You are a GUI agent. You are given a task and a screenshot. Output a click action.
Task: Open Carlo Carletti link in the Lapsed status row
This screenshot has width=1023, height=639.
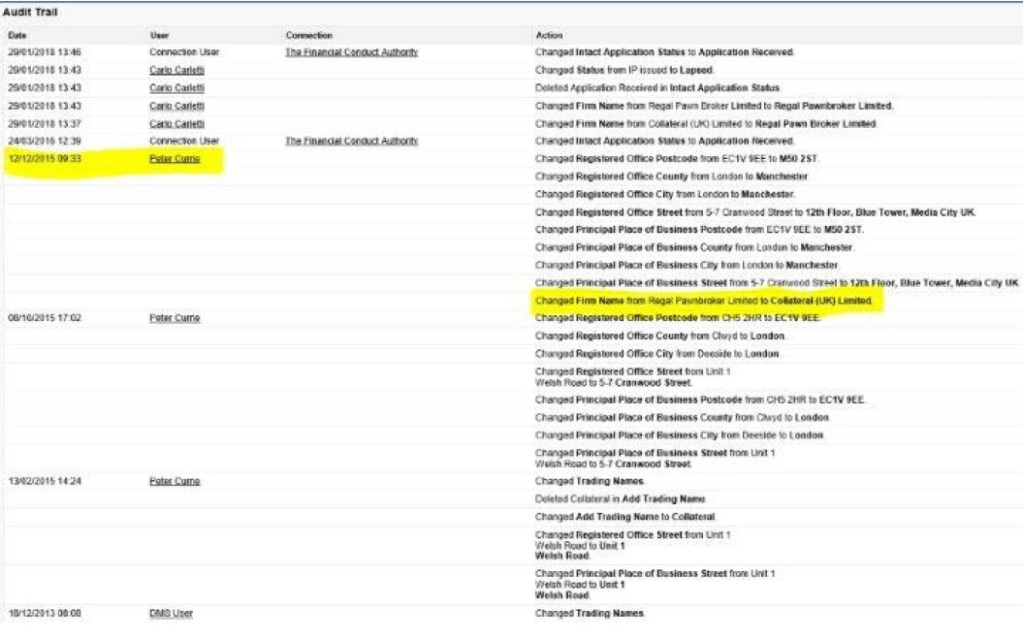(x=177, y=70)
